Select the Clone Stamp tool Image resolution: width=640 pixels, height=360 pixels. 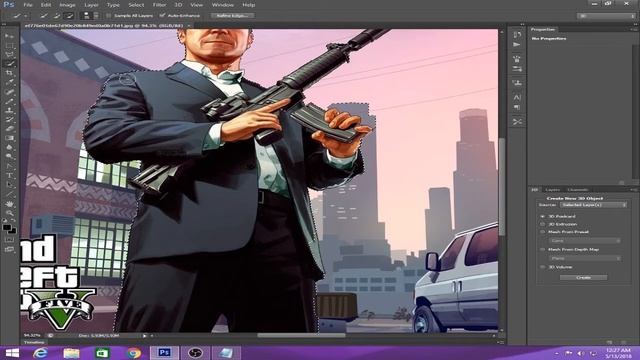9,110
